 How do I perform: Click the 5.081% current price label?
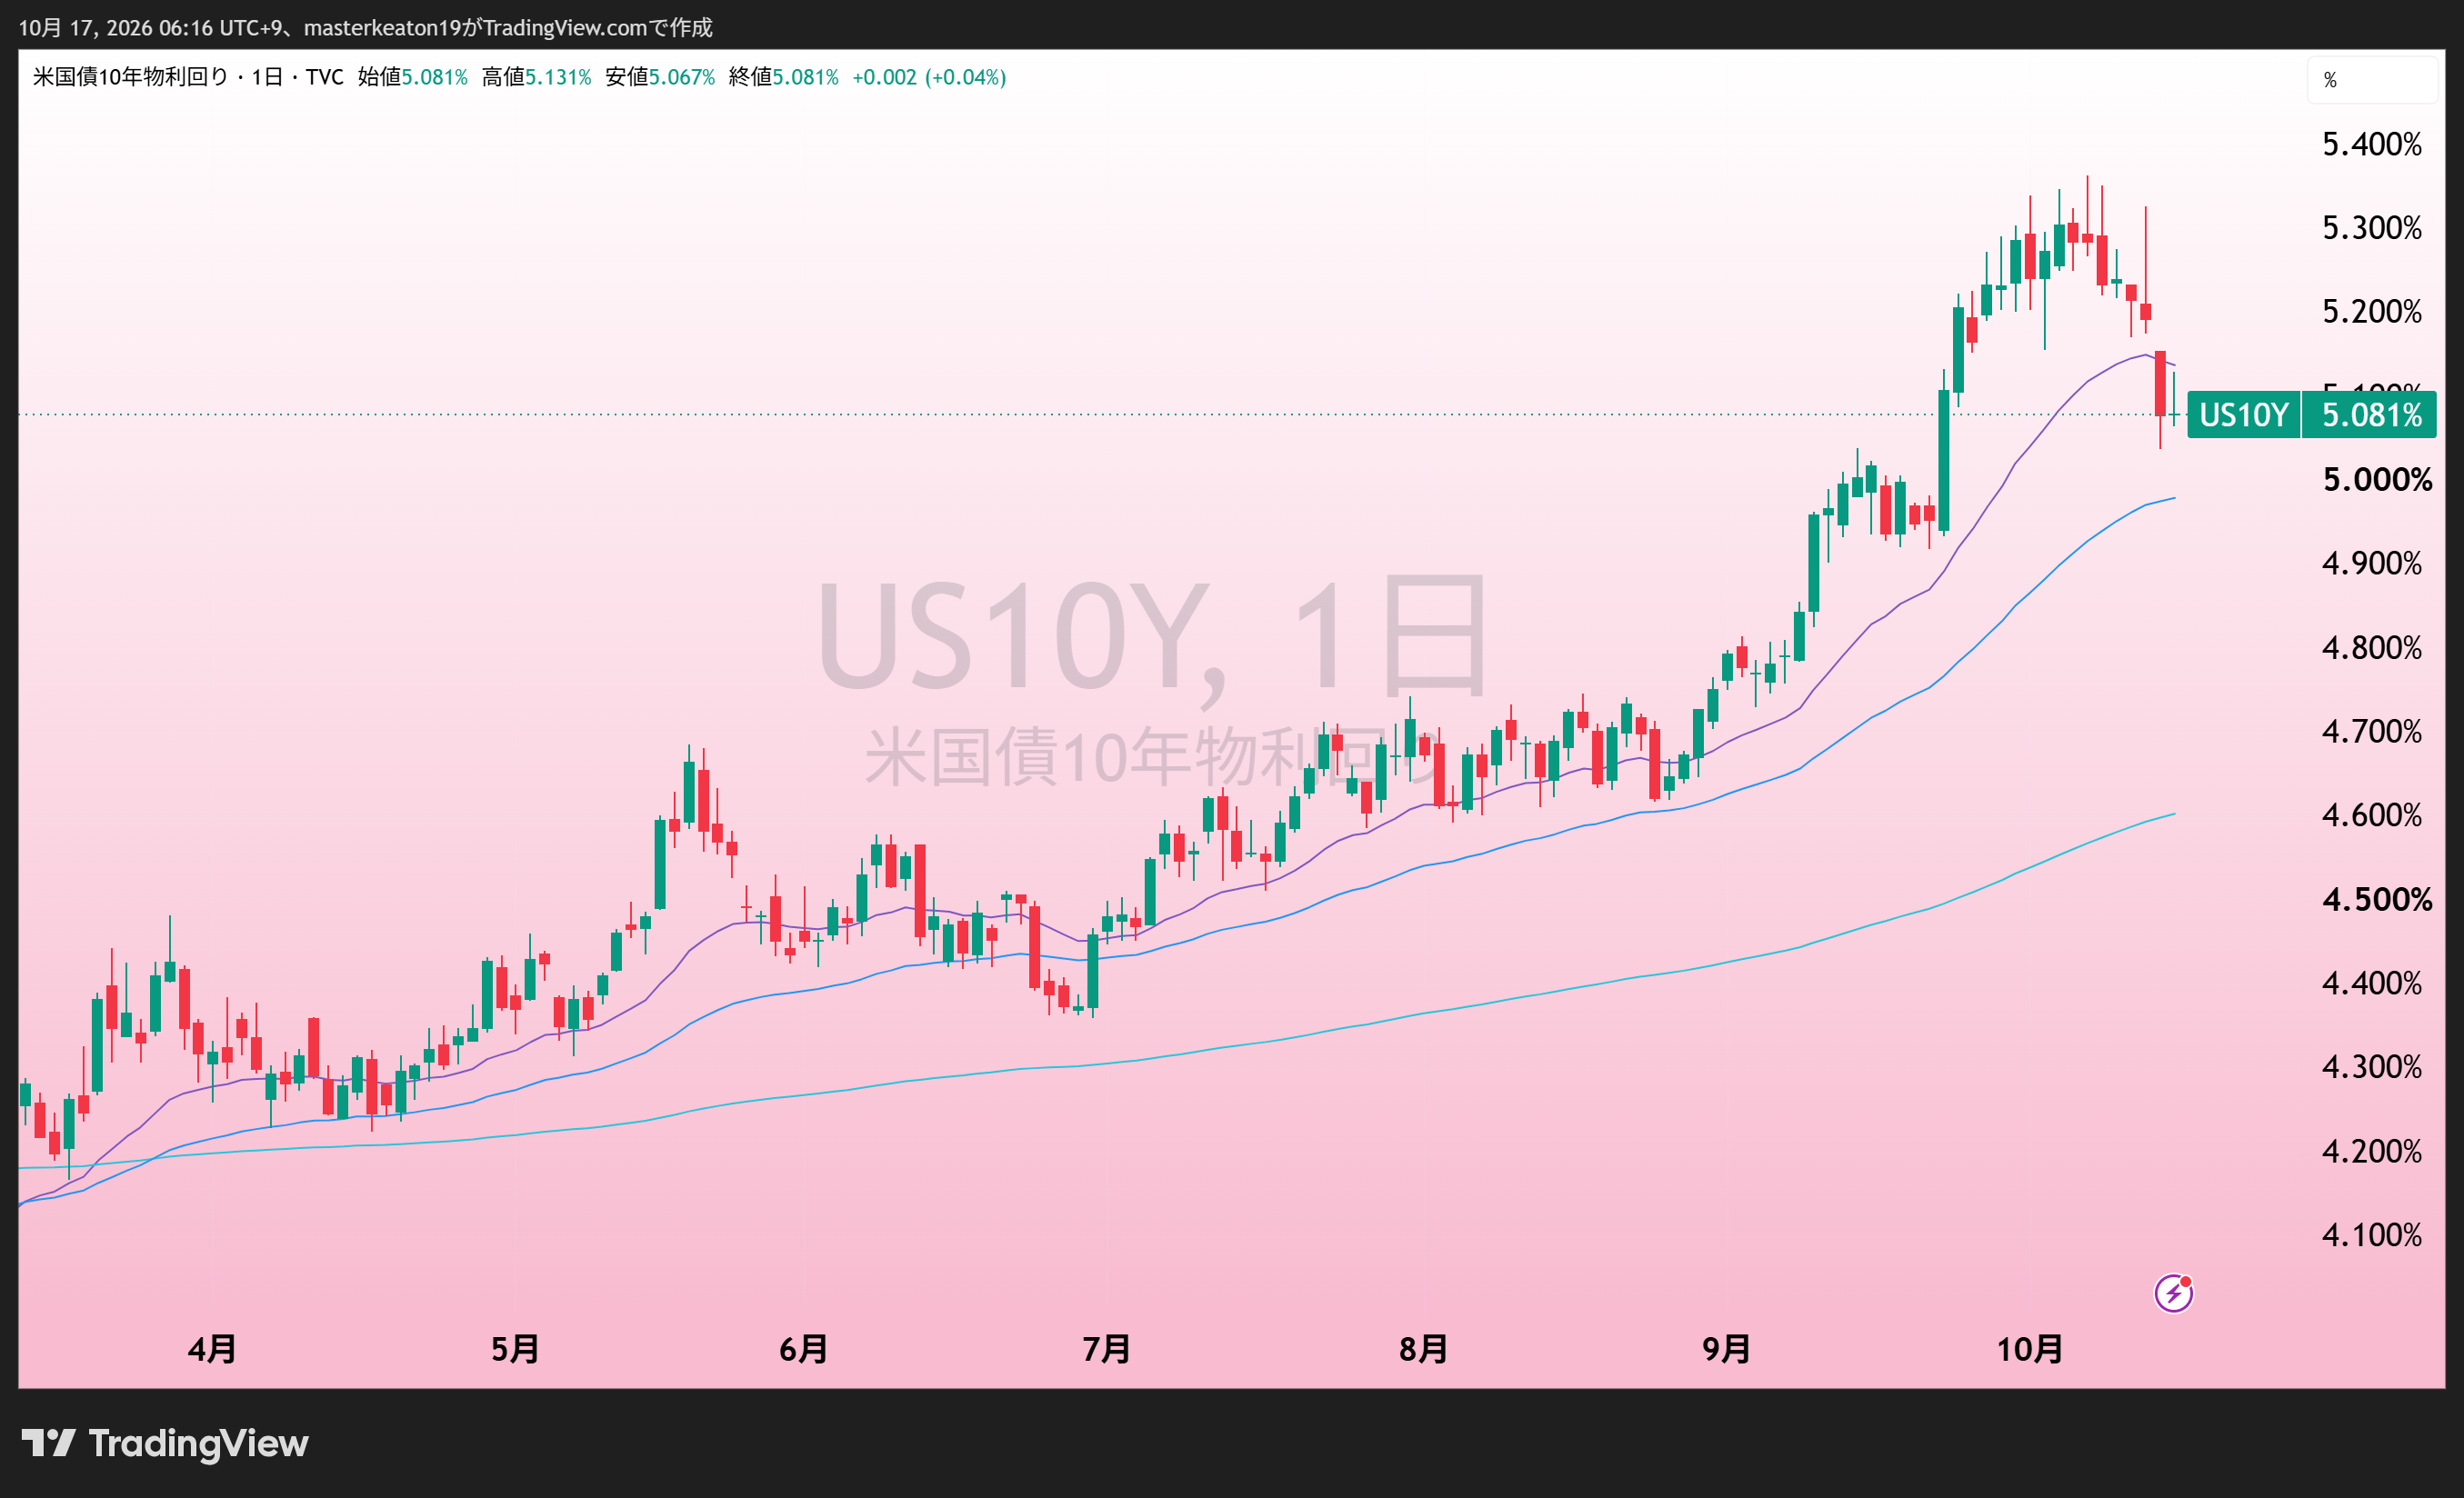[2370, 415]
